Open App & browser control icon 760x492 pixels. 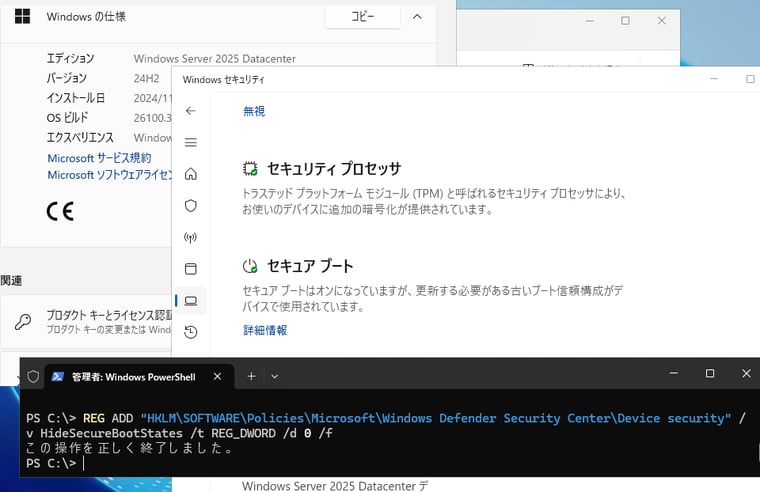pyautogui.click(x=190, y=269)
